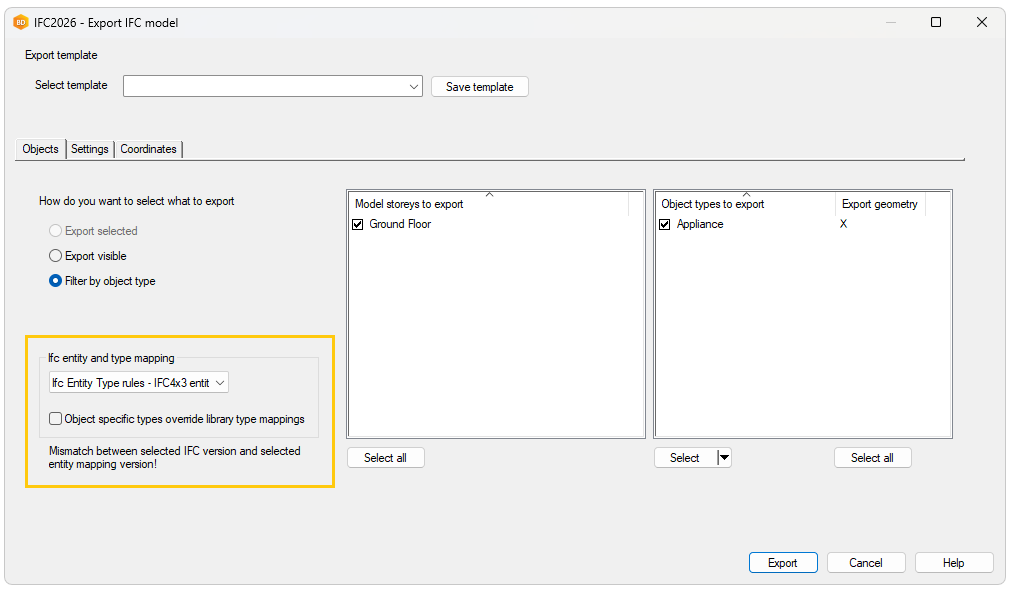This screenshot has width=1013, height=593.
Task: Toggle the Appliance object type checkbox
Action: [665, 225]
